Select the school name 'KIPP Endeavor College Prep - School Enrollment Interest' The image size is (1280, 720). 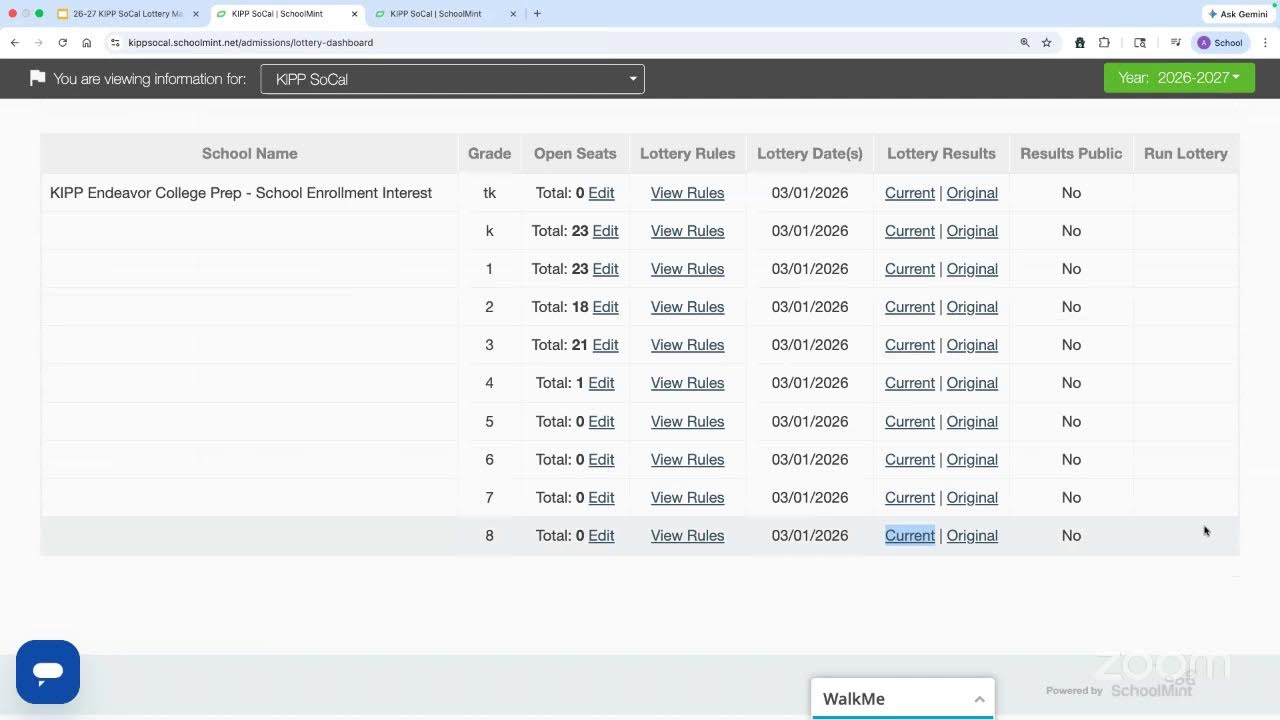pyautogui.click(x=241, y=193)
